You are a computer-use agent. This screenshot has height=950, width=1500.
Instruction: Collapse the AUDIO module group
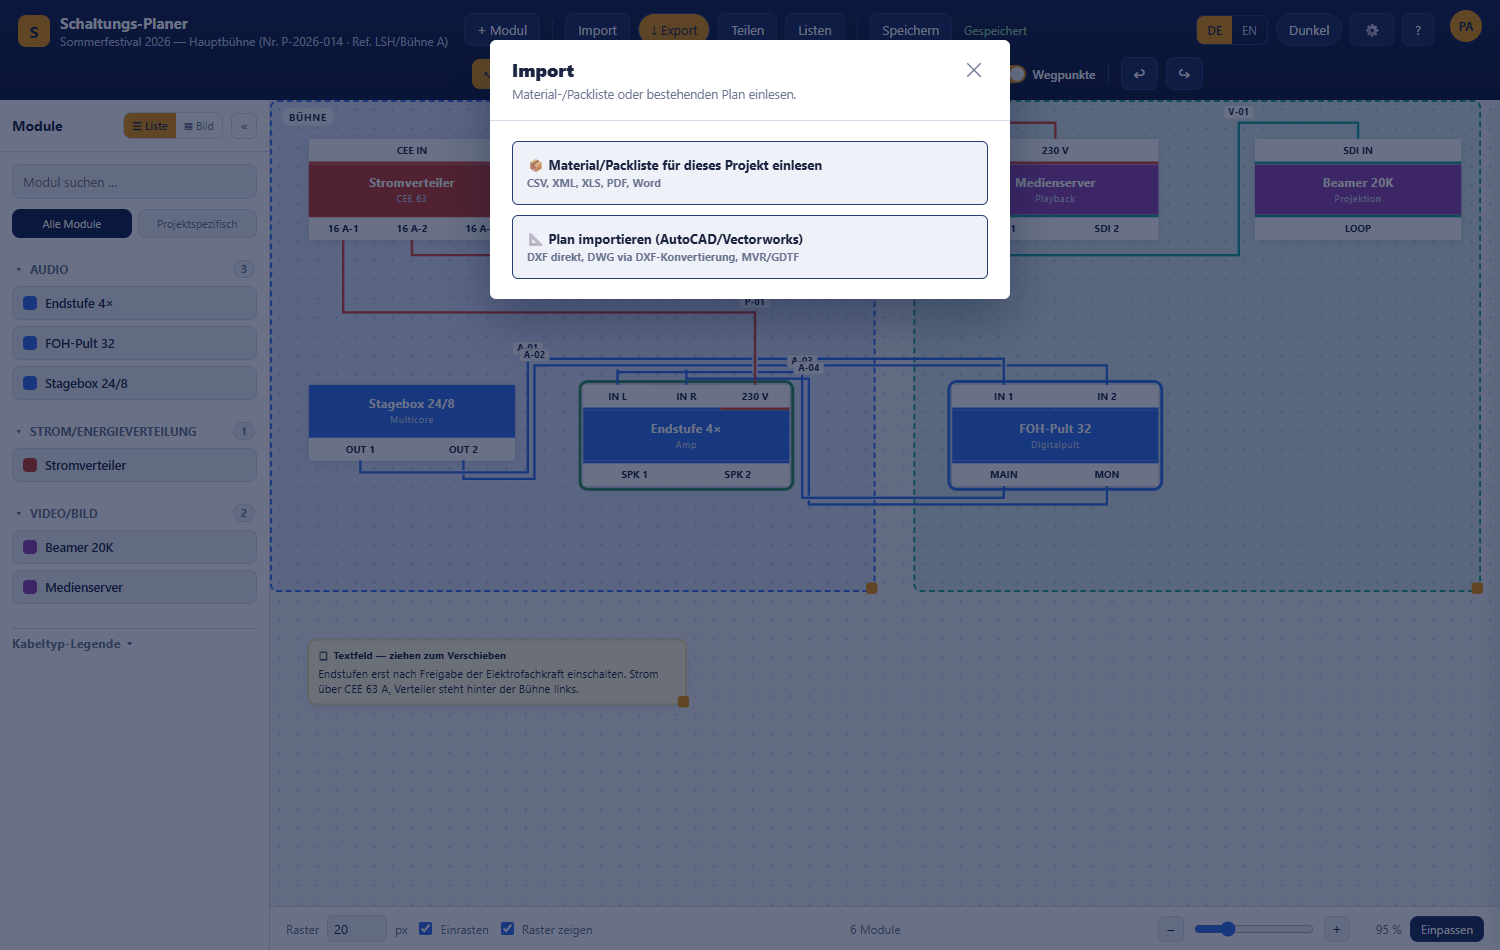point(19,270)
